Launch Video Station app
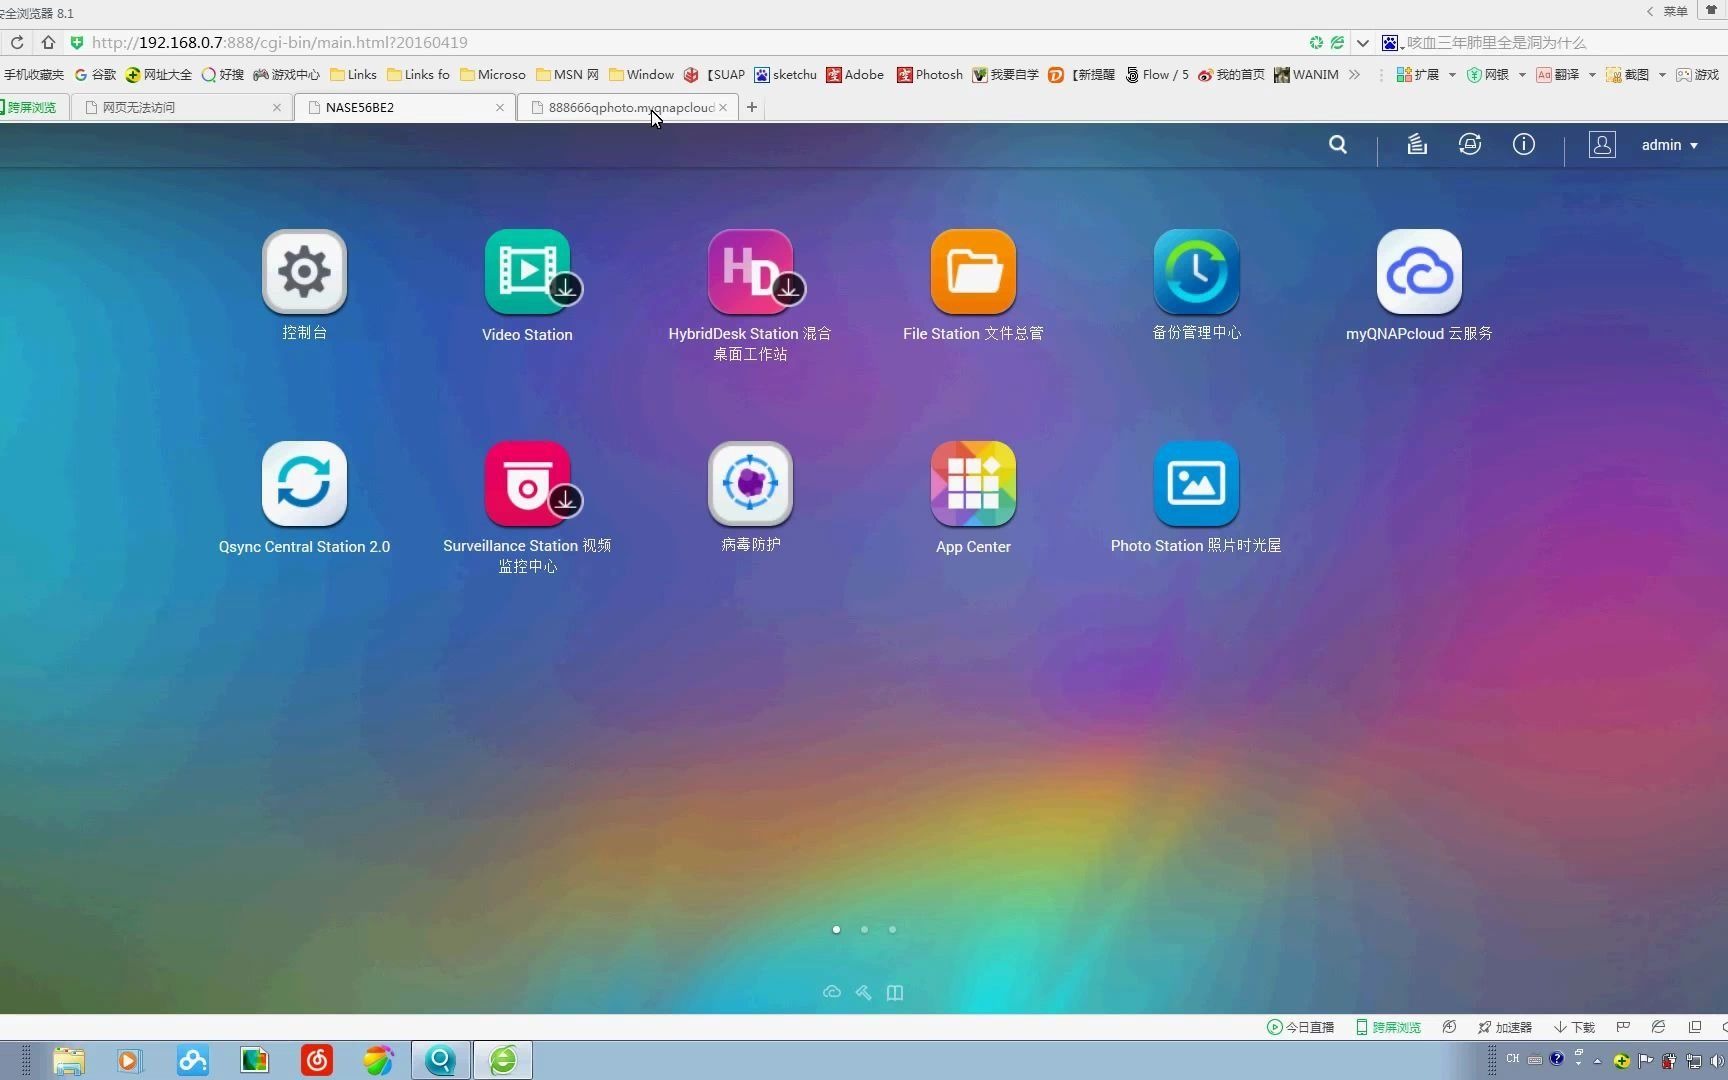The image size is (1728, 1080). (x=527, y=272)
